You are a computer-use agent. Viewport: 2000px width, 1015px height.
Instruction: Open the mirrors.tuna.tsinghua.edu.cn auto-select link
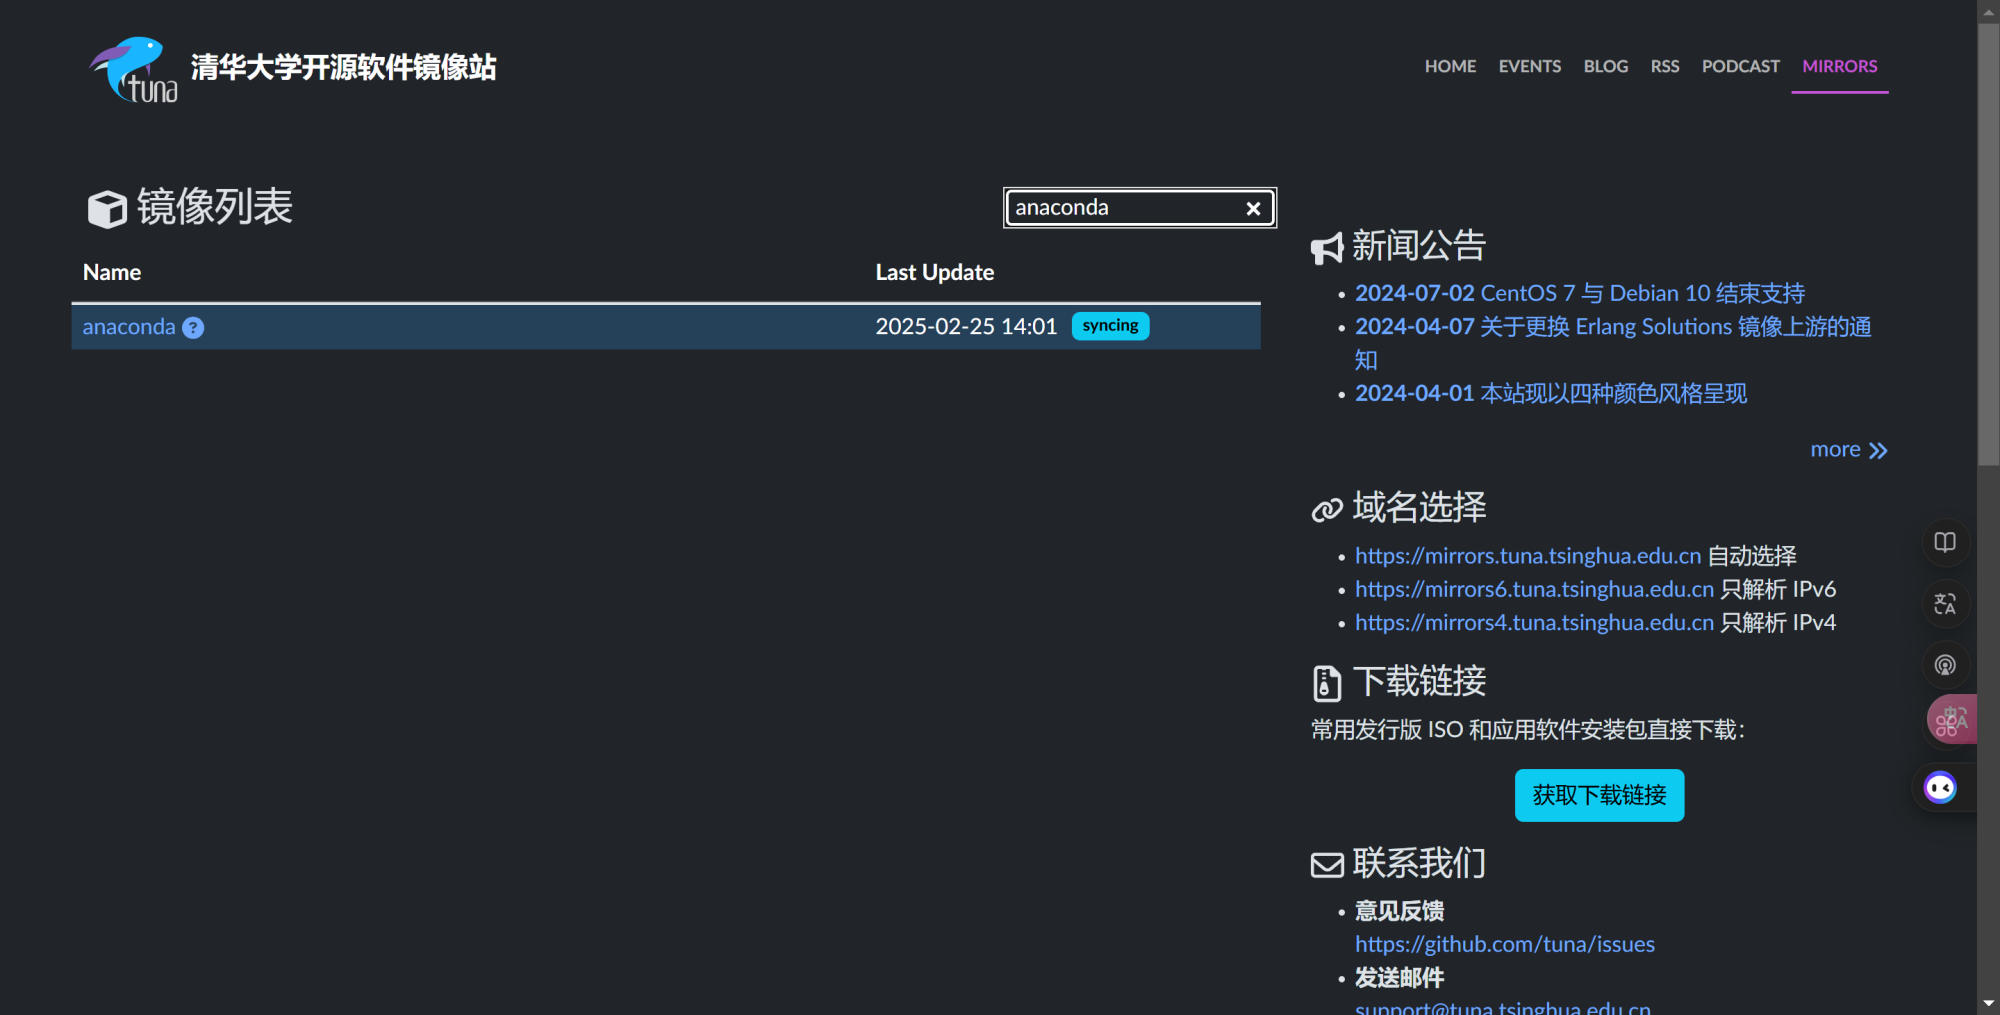(1527, 556)
